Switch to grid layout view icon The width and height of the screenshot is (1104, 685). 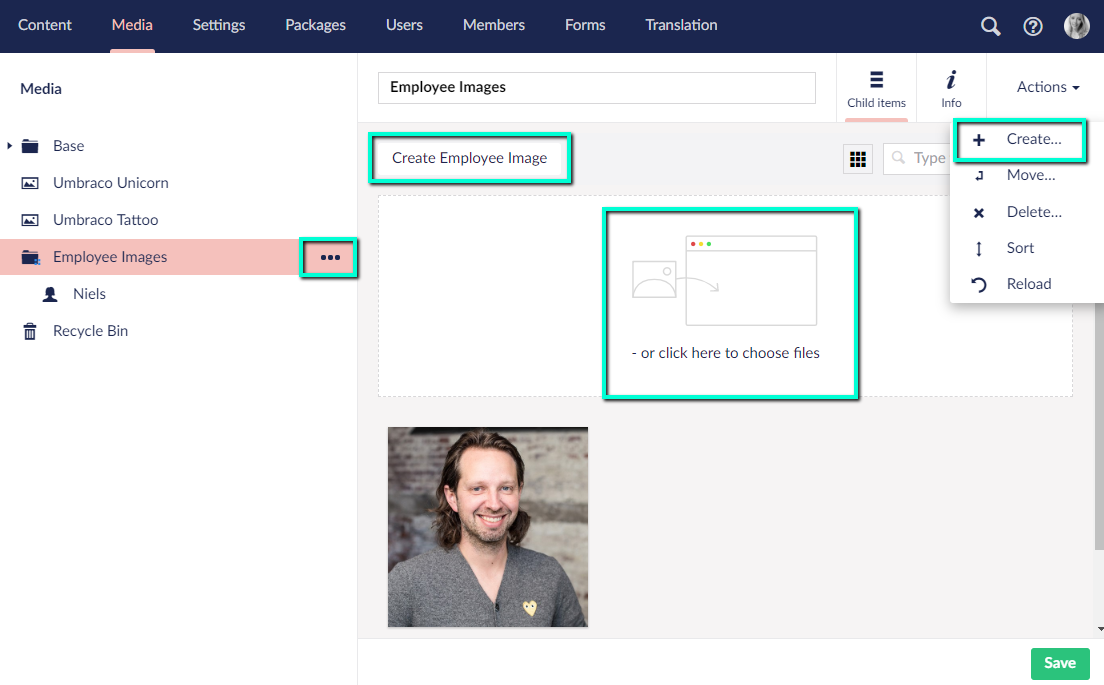tap(858, 159)
